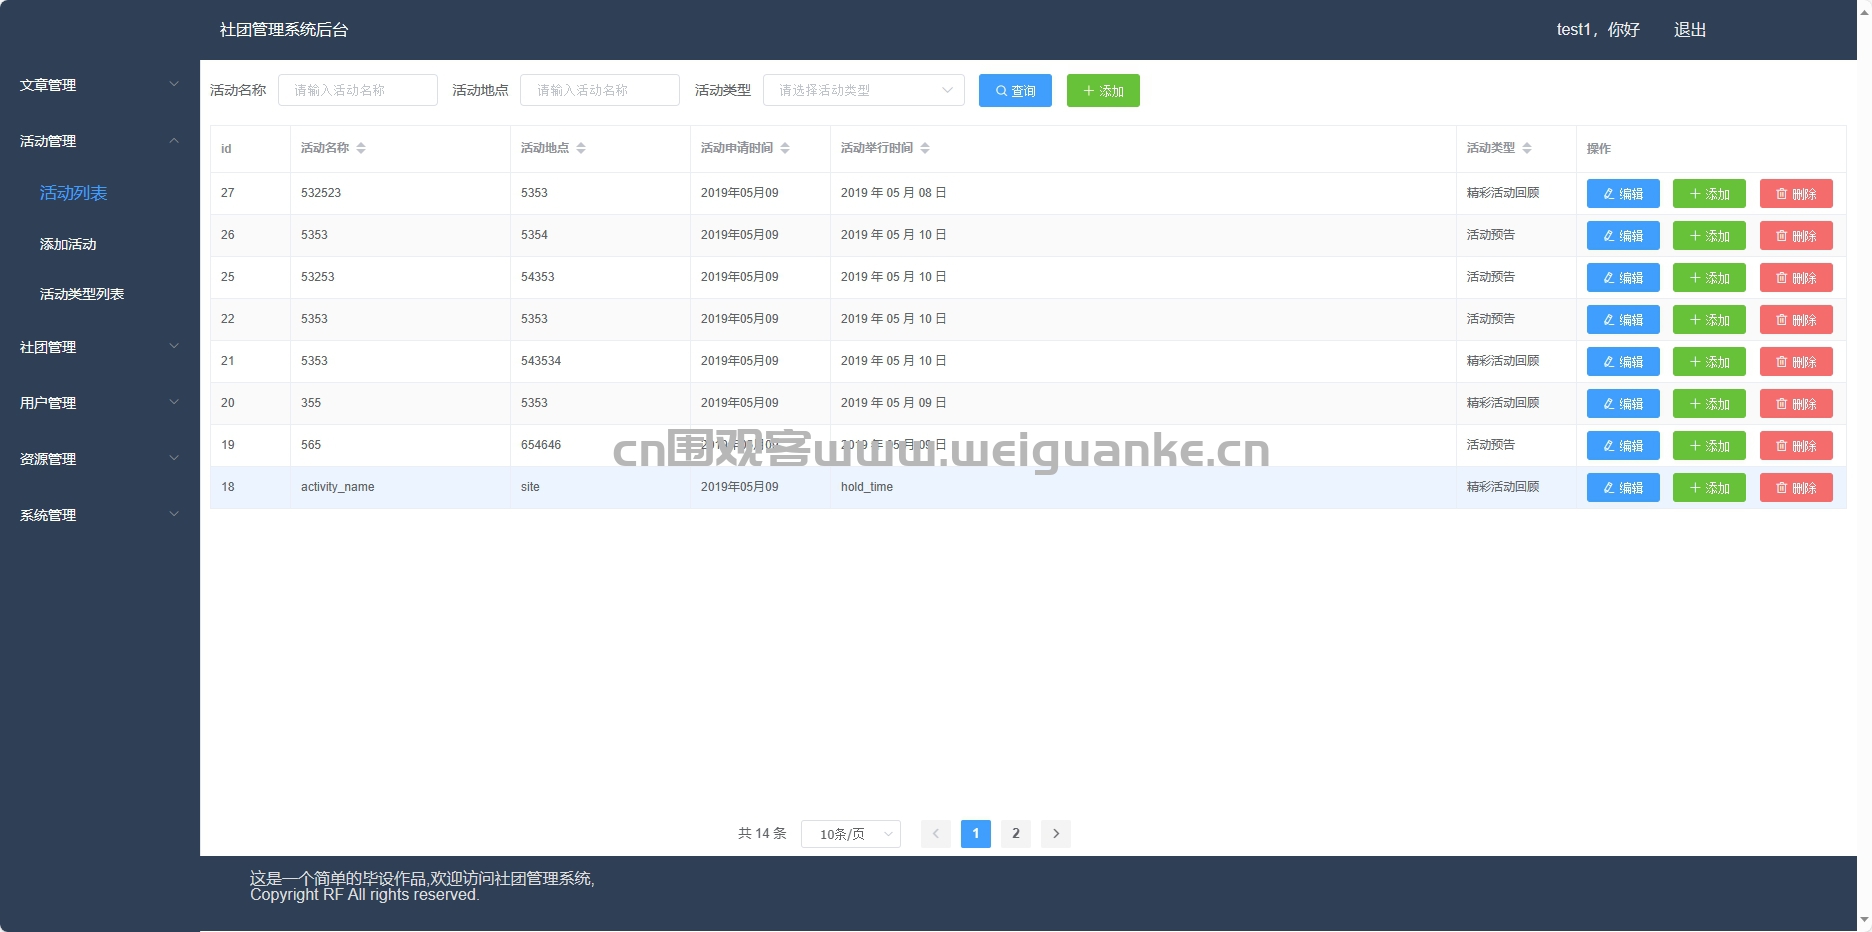Sort by 活动申请时间 column arrows
1872x932 pixels.
[785, 148]
